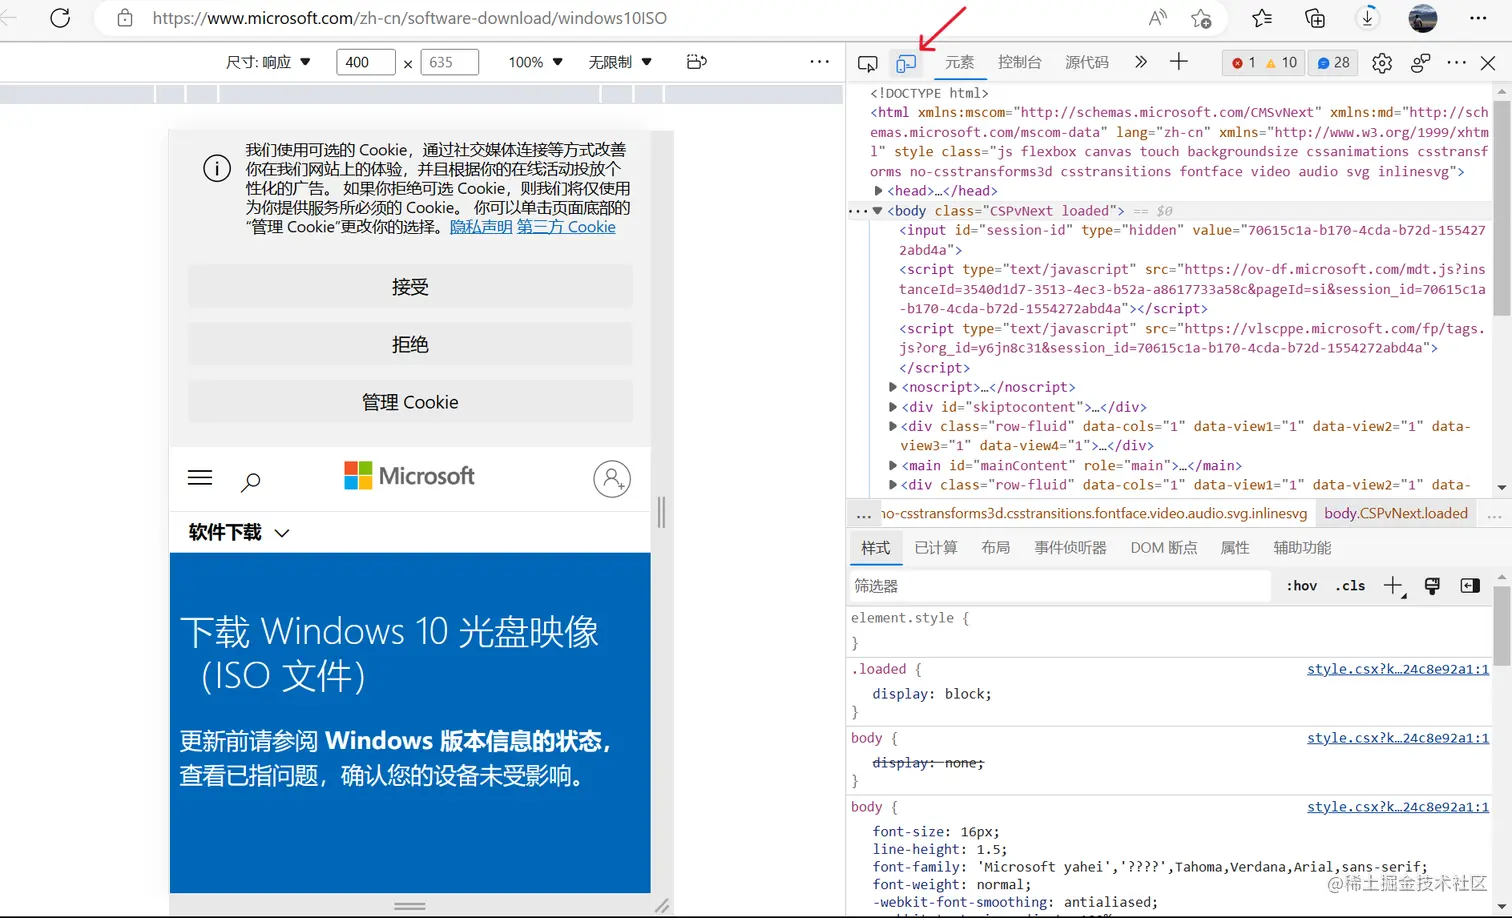This screenshot has height=918, width=1512.
Task: Switch to the 元素 tab
Action: pos(960,62)
